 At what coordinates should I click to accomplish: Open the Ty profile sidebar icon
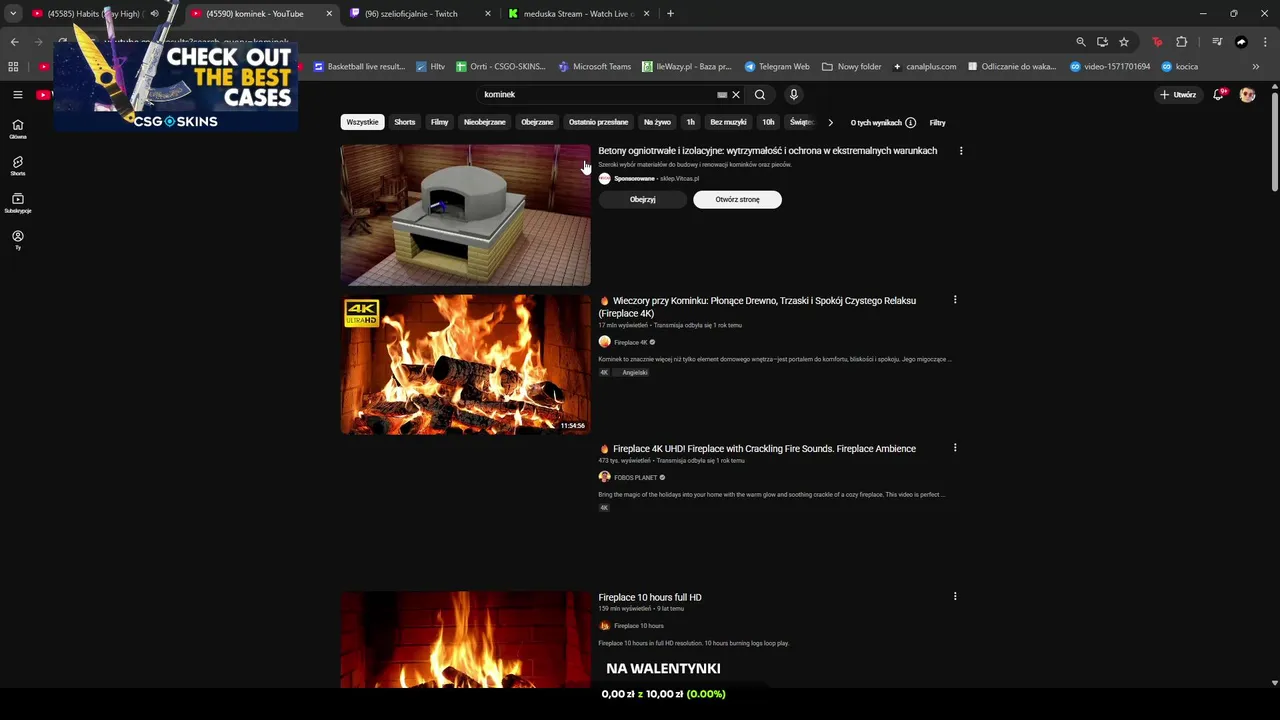click(x=18, y=240)
